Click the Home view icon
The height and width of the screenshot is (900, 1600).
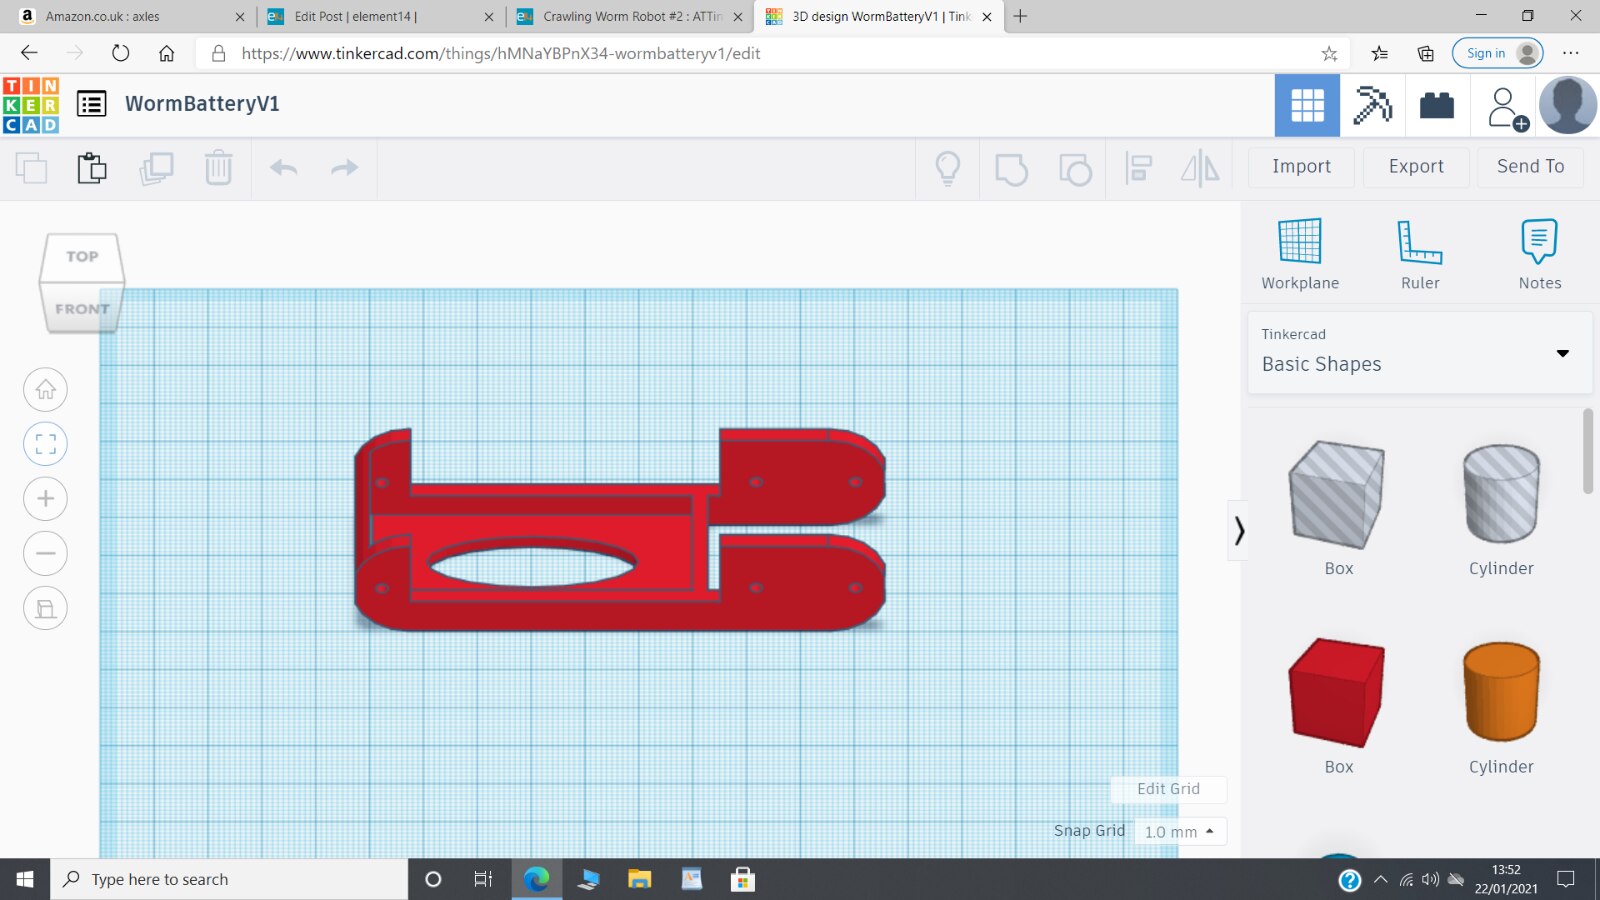(45, 389)
